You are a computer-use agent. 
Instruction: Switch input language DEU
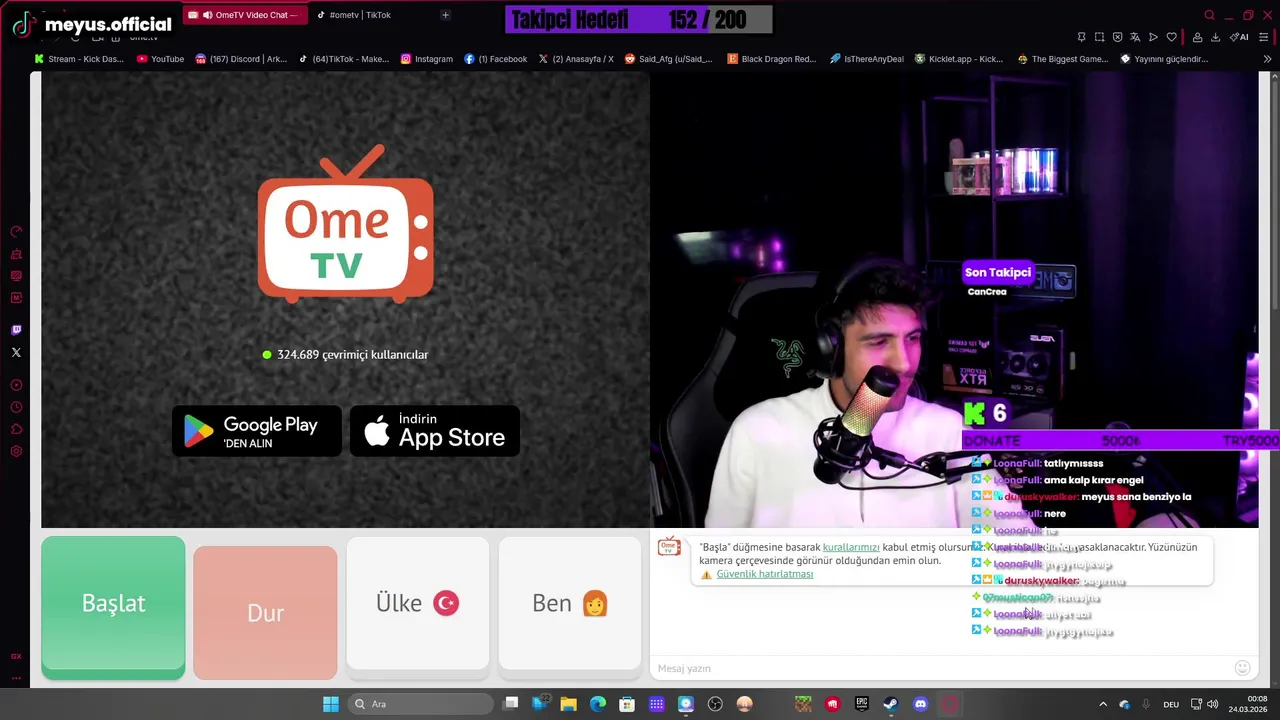[1171, 704]
